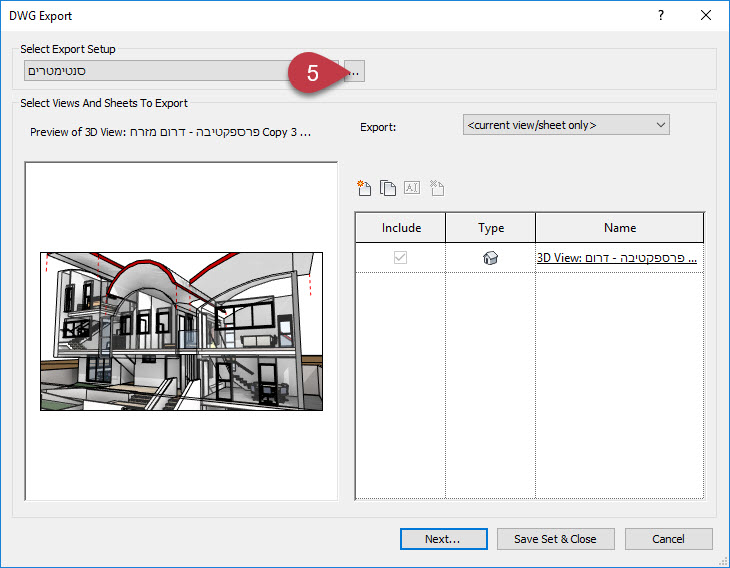Click the 3D view house icon in Type column
This screenshot has height=568, width=730.
pyautogui.click(x=490, y=258)
